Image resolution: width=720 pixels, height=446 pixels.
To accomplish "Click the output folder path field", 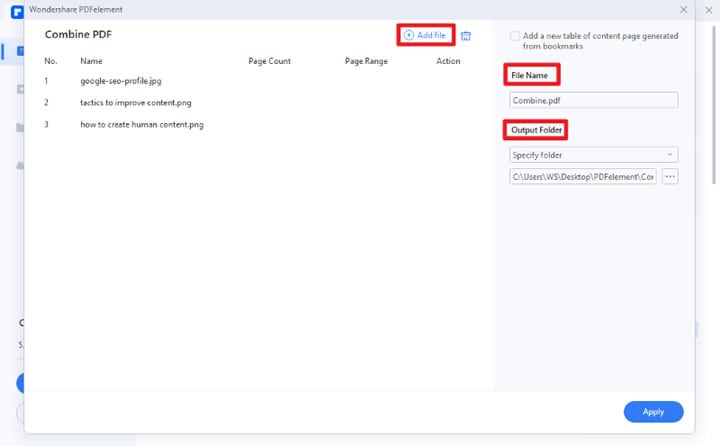I will point(583,176).
